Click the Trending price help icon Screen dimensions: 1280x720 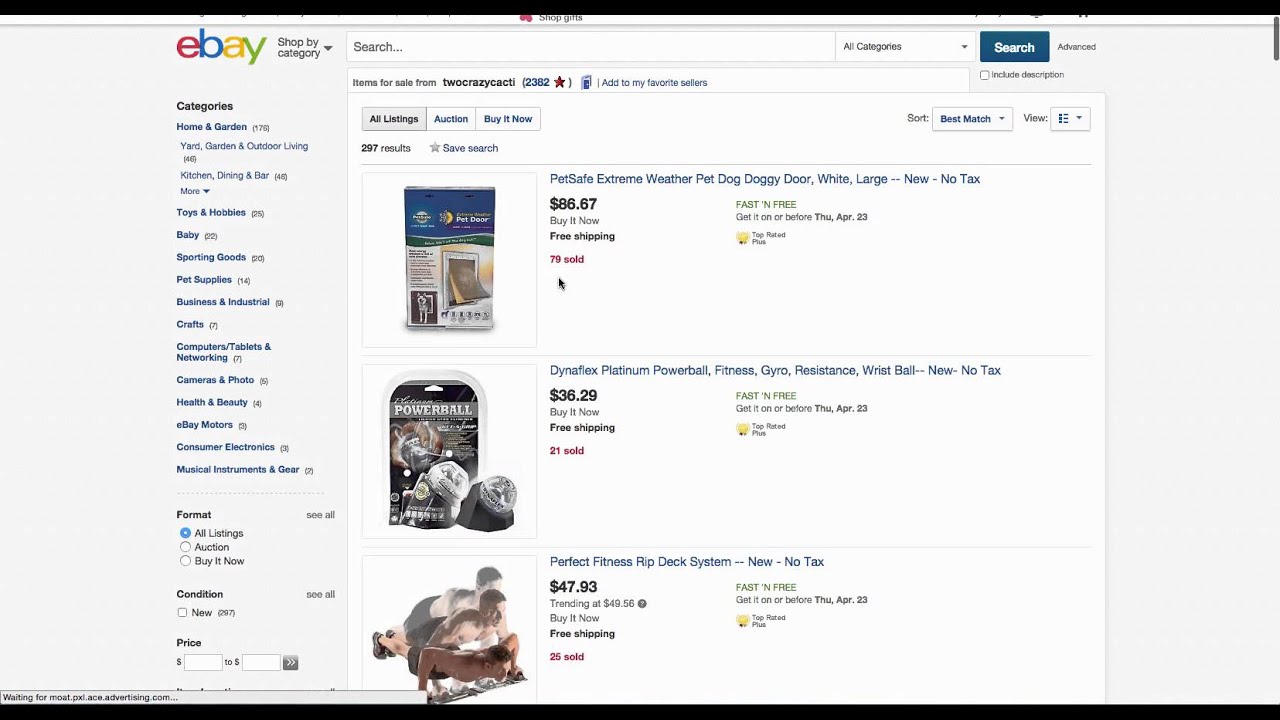tap(642, 604)
